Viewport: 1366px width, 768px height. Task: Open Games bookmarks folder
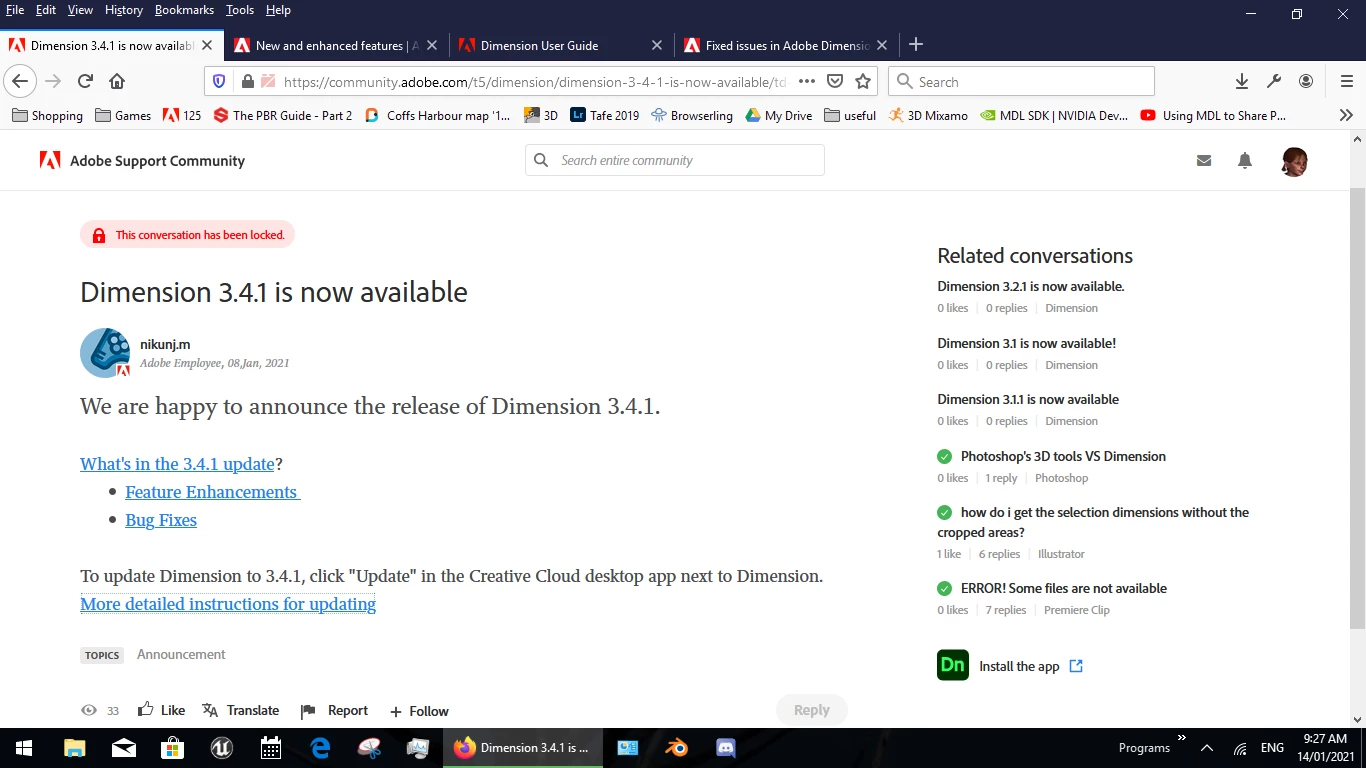(x=123, y=115)
